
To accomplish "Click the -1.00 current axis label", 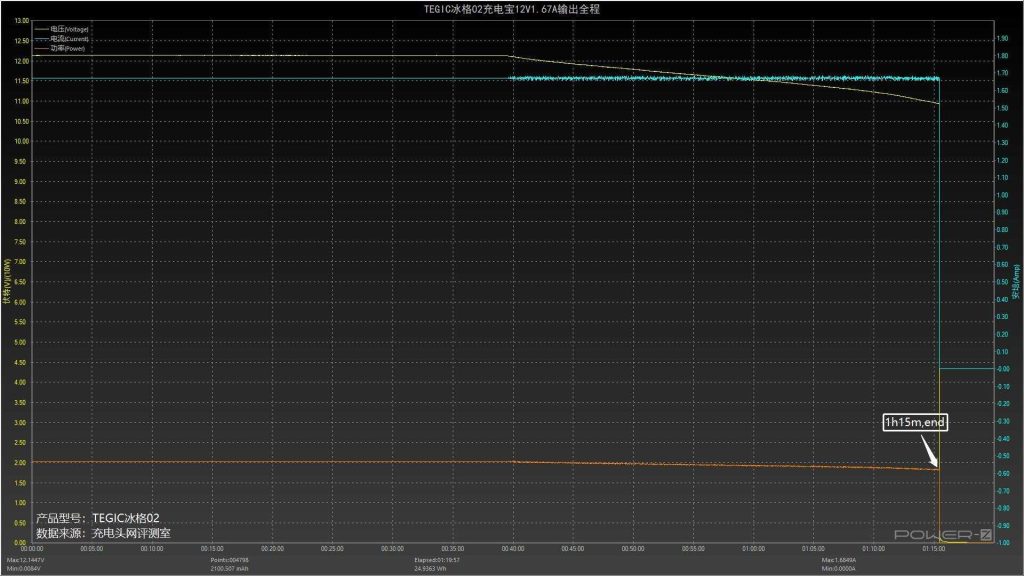I will 1002,543.
